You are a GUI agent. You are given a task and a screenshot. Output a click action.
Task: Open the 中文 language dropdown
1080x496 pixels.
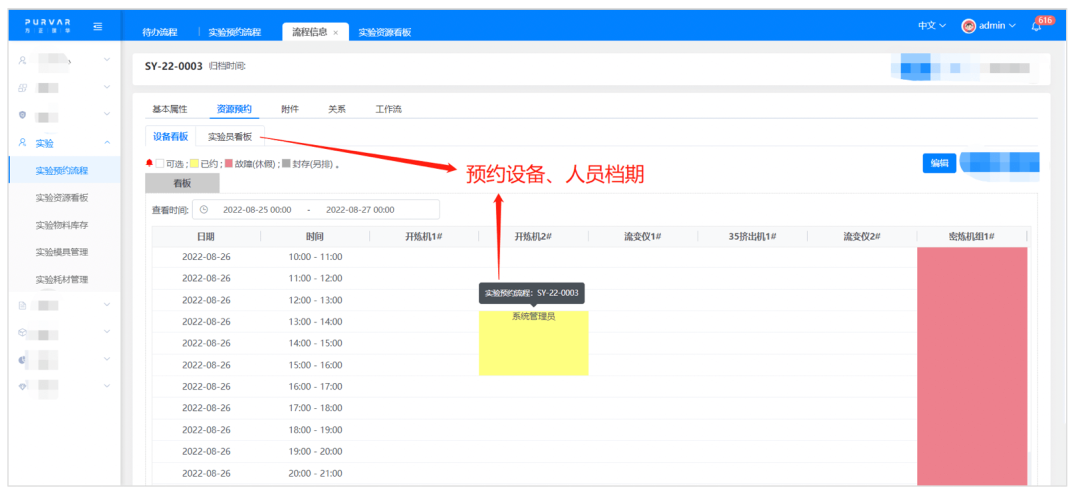[x=931, y=26]
